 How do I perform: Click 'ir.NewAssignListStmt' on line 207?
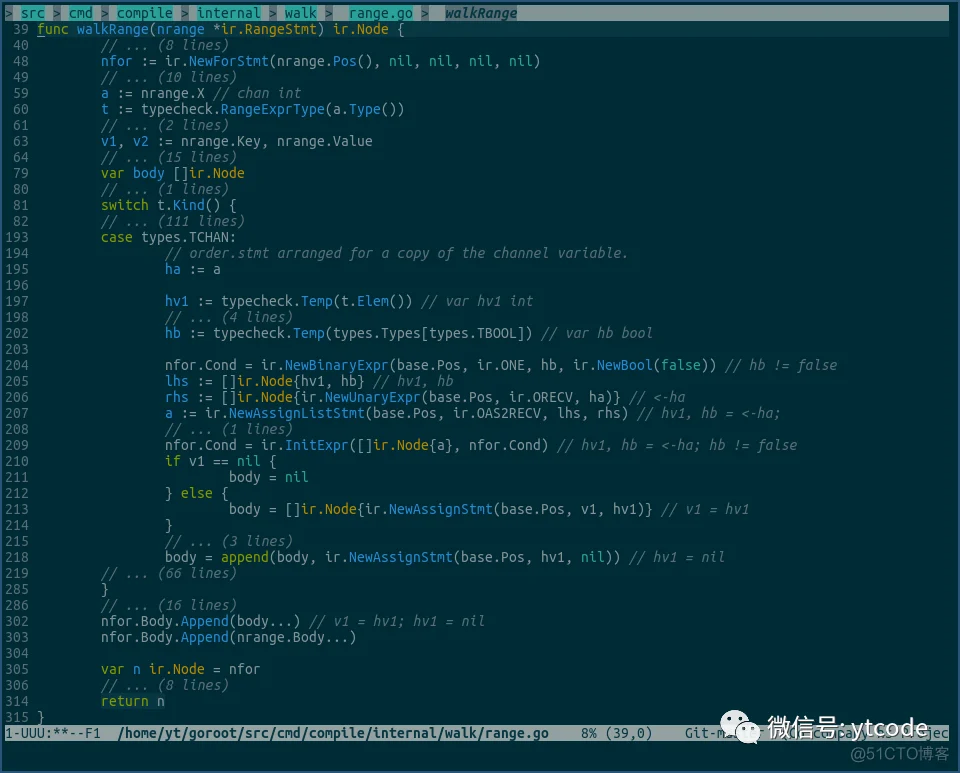point(285,413)
